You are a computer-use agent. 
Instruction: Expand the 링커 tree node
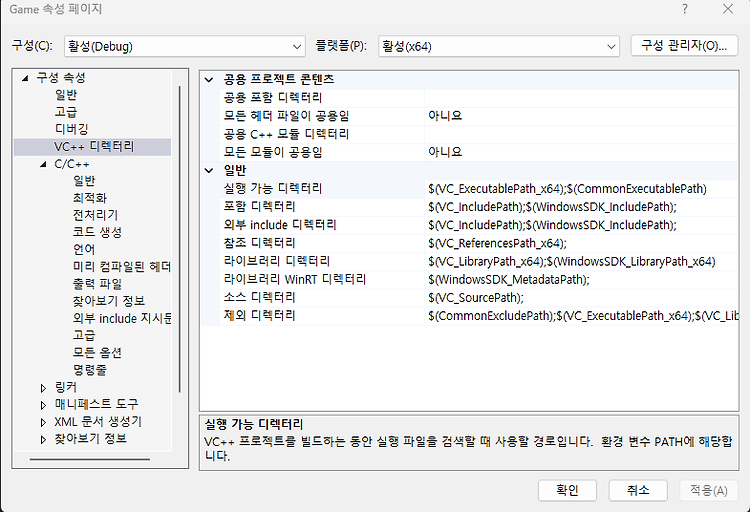pos(43,388)
